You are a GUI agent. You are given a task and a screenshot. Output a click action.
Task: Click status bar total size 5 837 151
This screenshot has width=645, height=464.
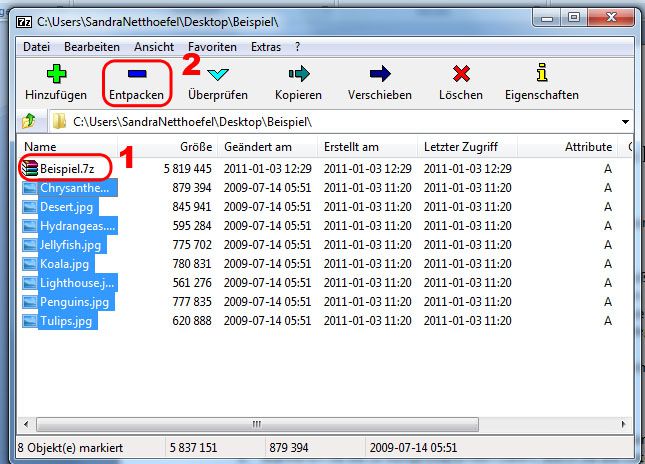pyautogui.click(x=193, y=448)
